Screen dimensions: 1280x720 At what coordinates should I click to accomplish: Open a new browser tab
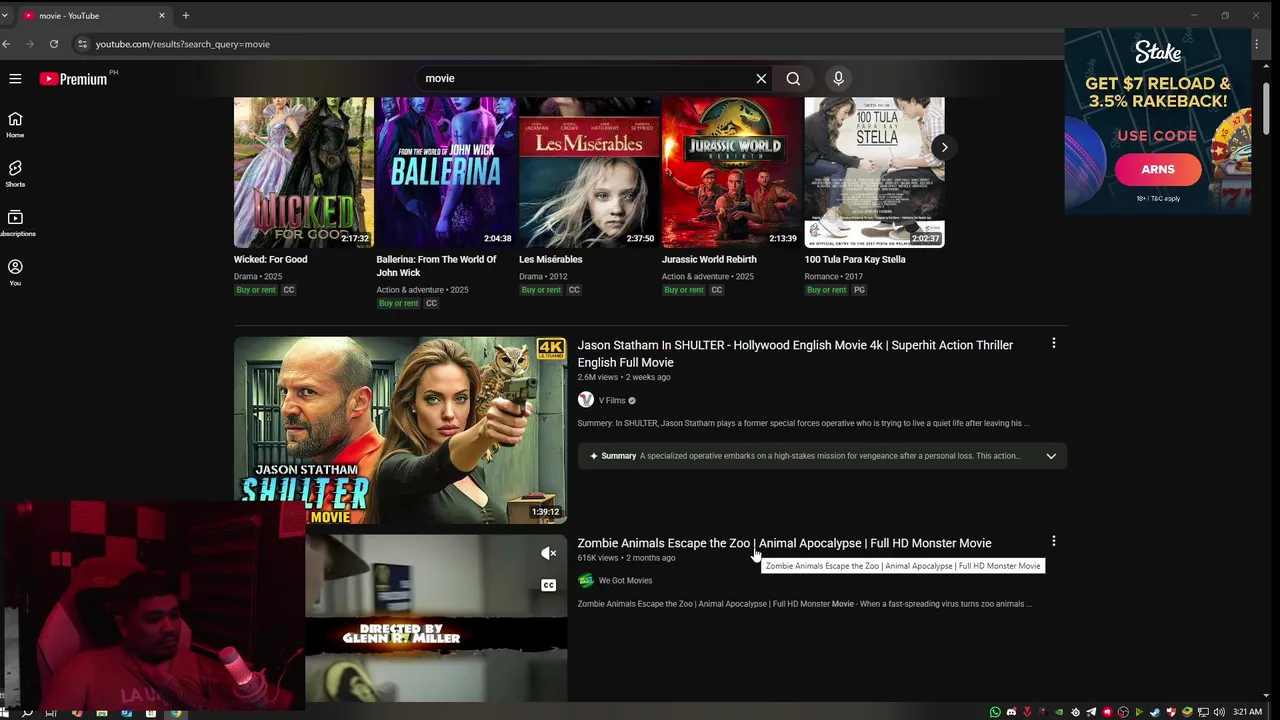[x=186, y=15]
